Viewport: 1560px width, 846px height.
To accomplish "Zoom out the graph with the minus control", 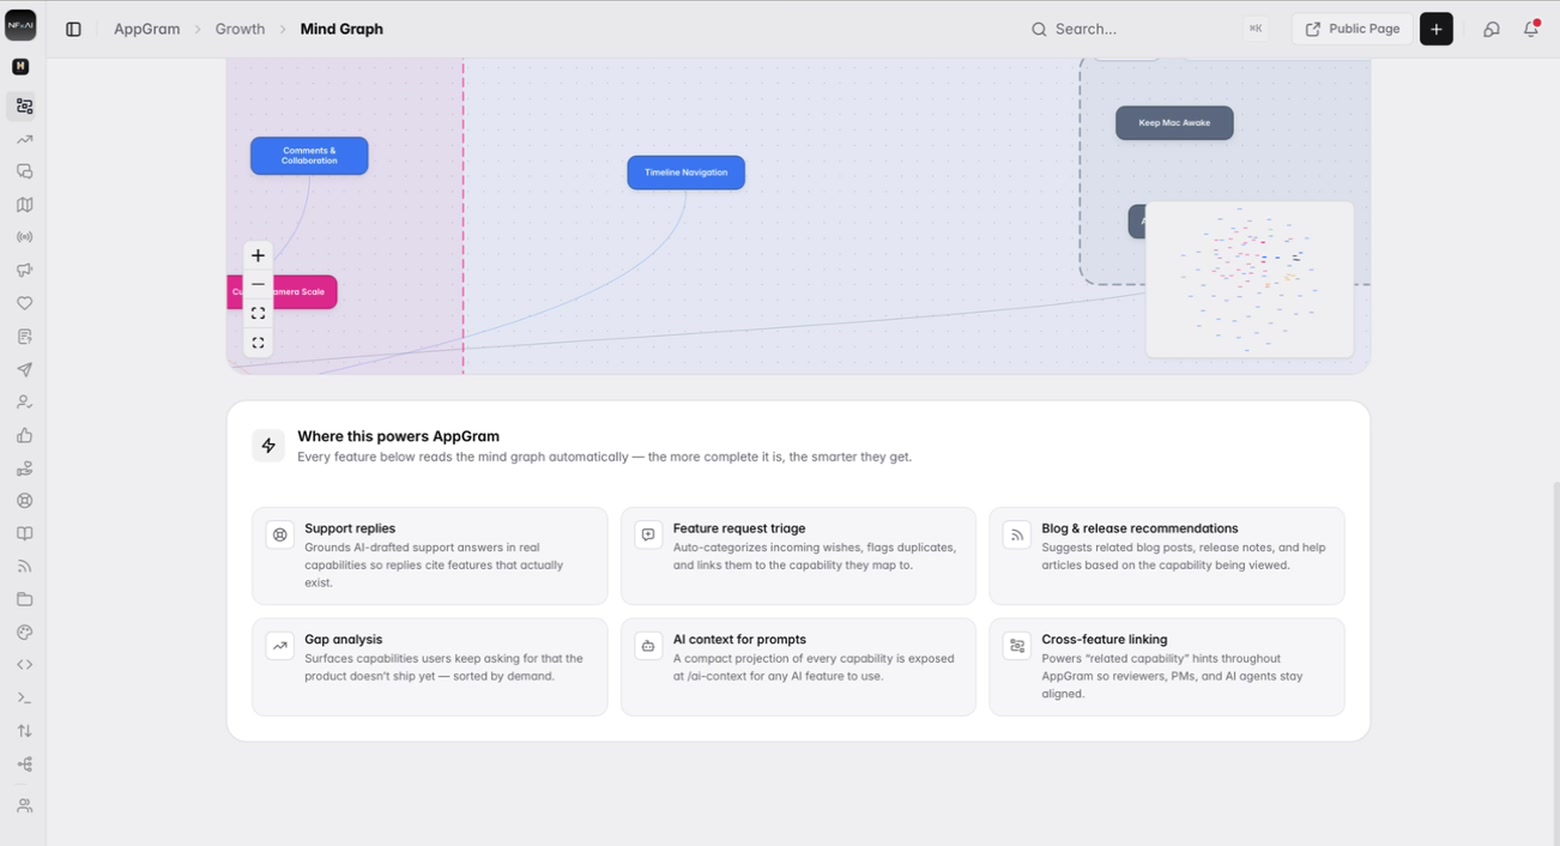I will tap(258, 285).
